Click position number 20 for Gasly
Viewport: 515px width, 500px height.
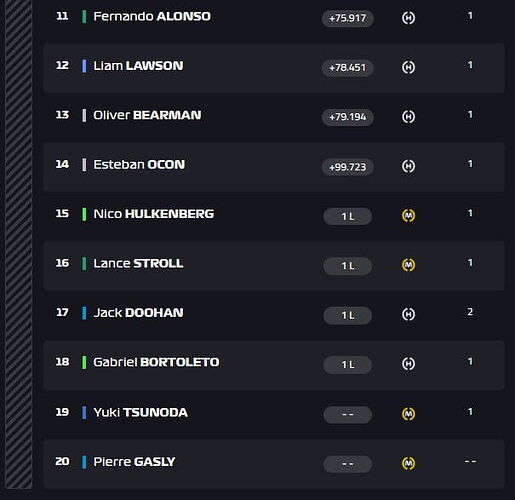[62, 461]
